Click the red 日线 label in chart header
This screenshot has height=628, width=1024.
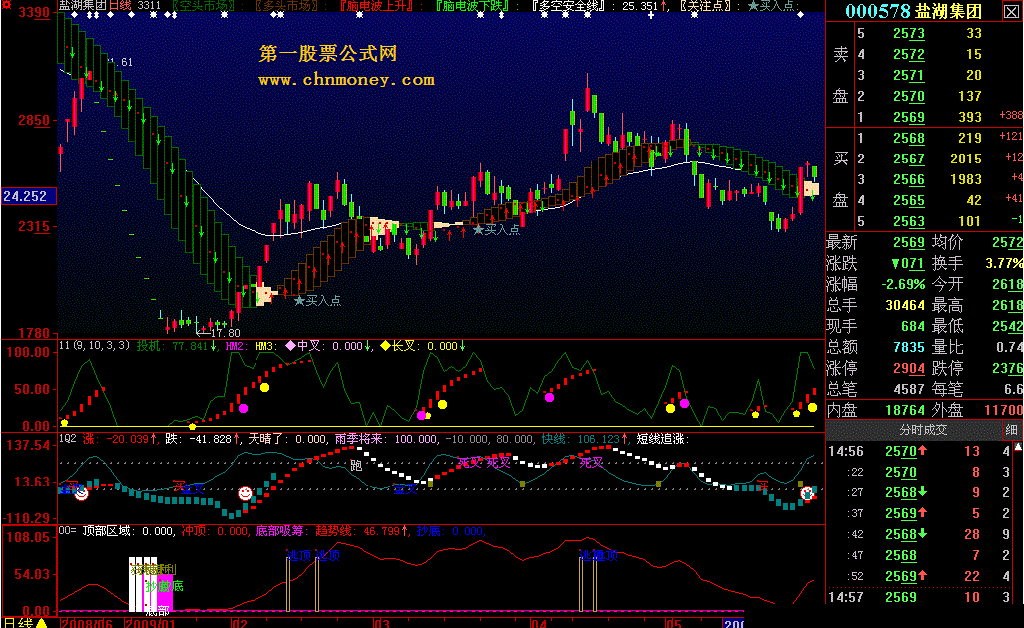click(120, 6)
